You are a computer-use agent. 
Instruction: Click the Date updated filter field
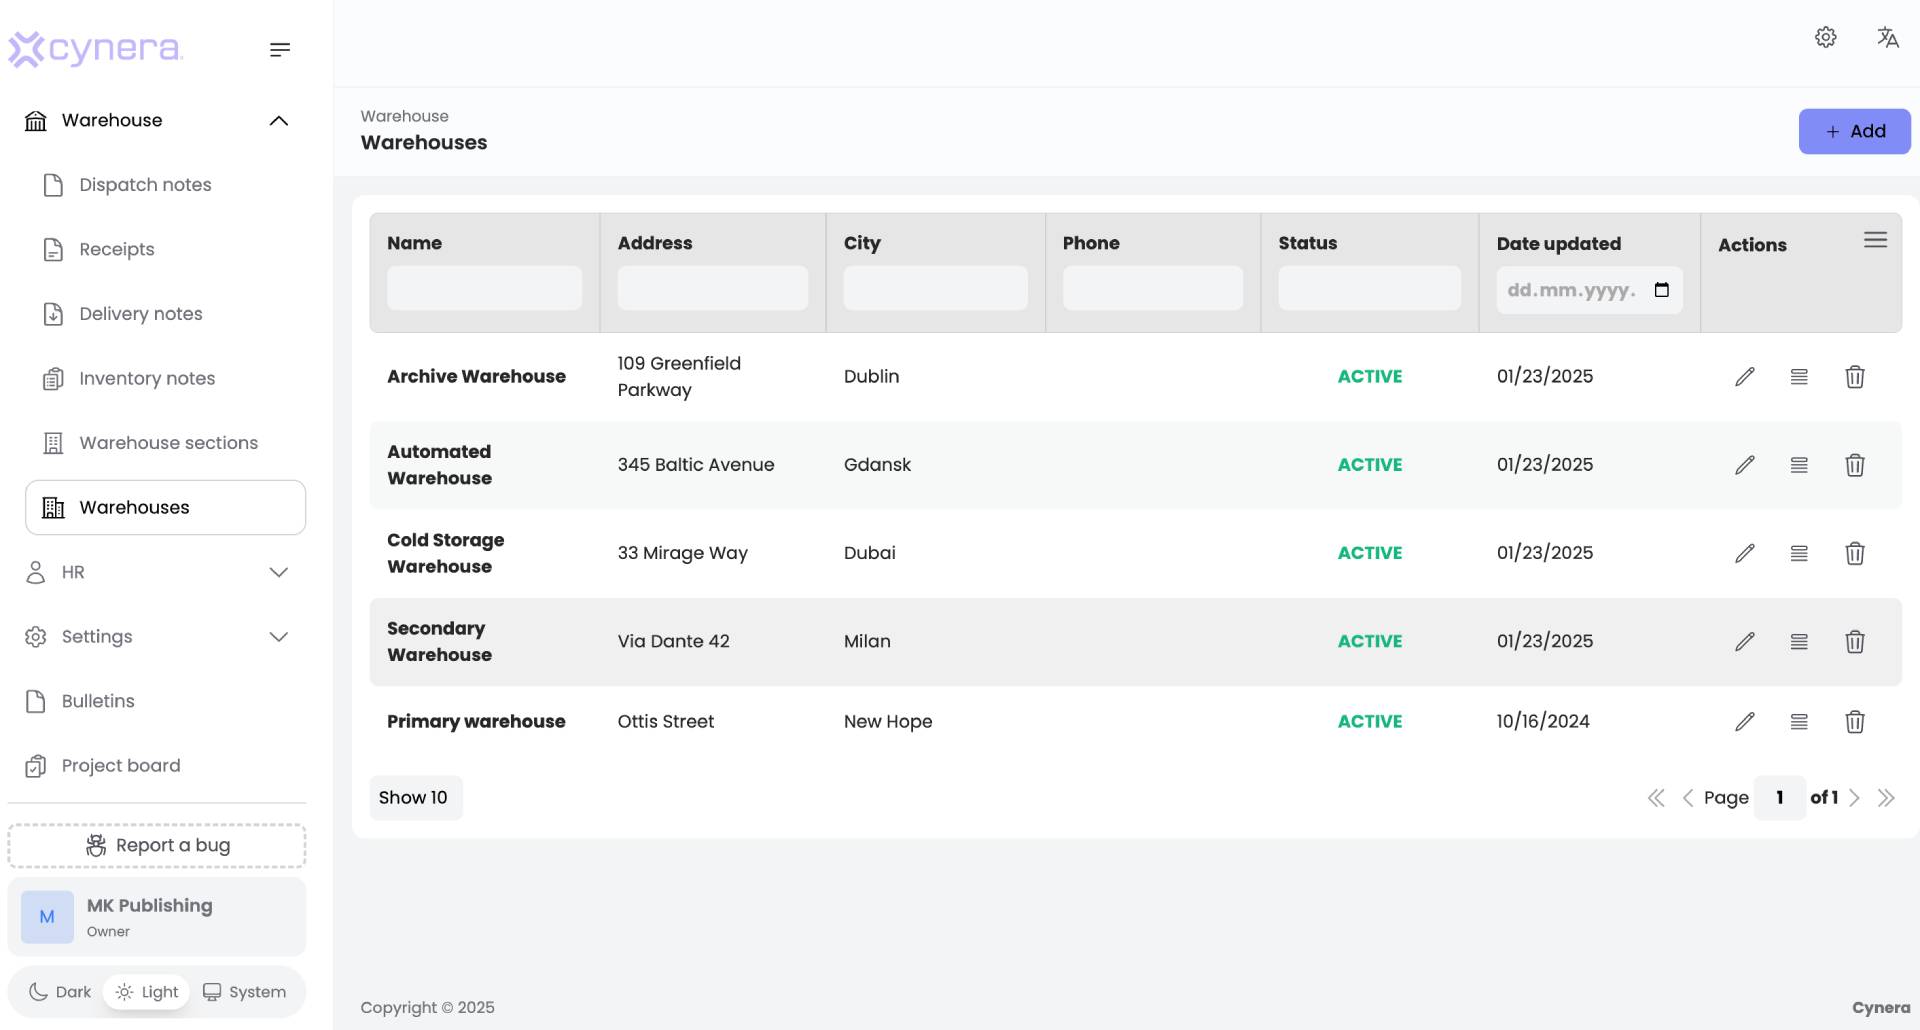click(1589, 290)
